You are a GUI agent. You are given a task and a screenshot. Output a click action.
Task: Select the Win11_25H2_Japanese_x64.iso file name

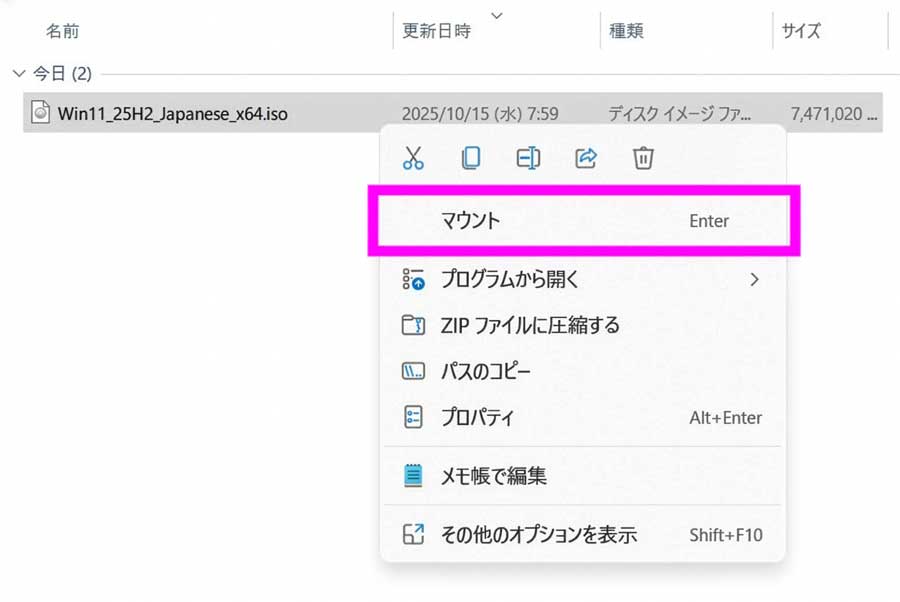click(x=172, y=114)
